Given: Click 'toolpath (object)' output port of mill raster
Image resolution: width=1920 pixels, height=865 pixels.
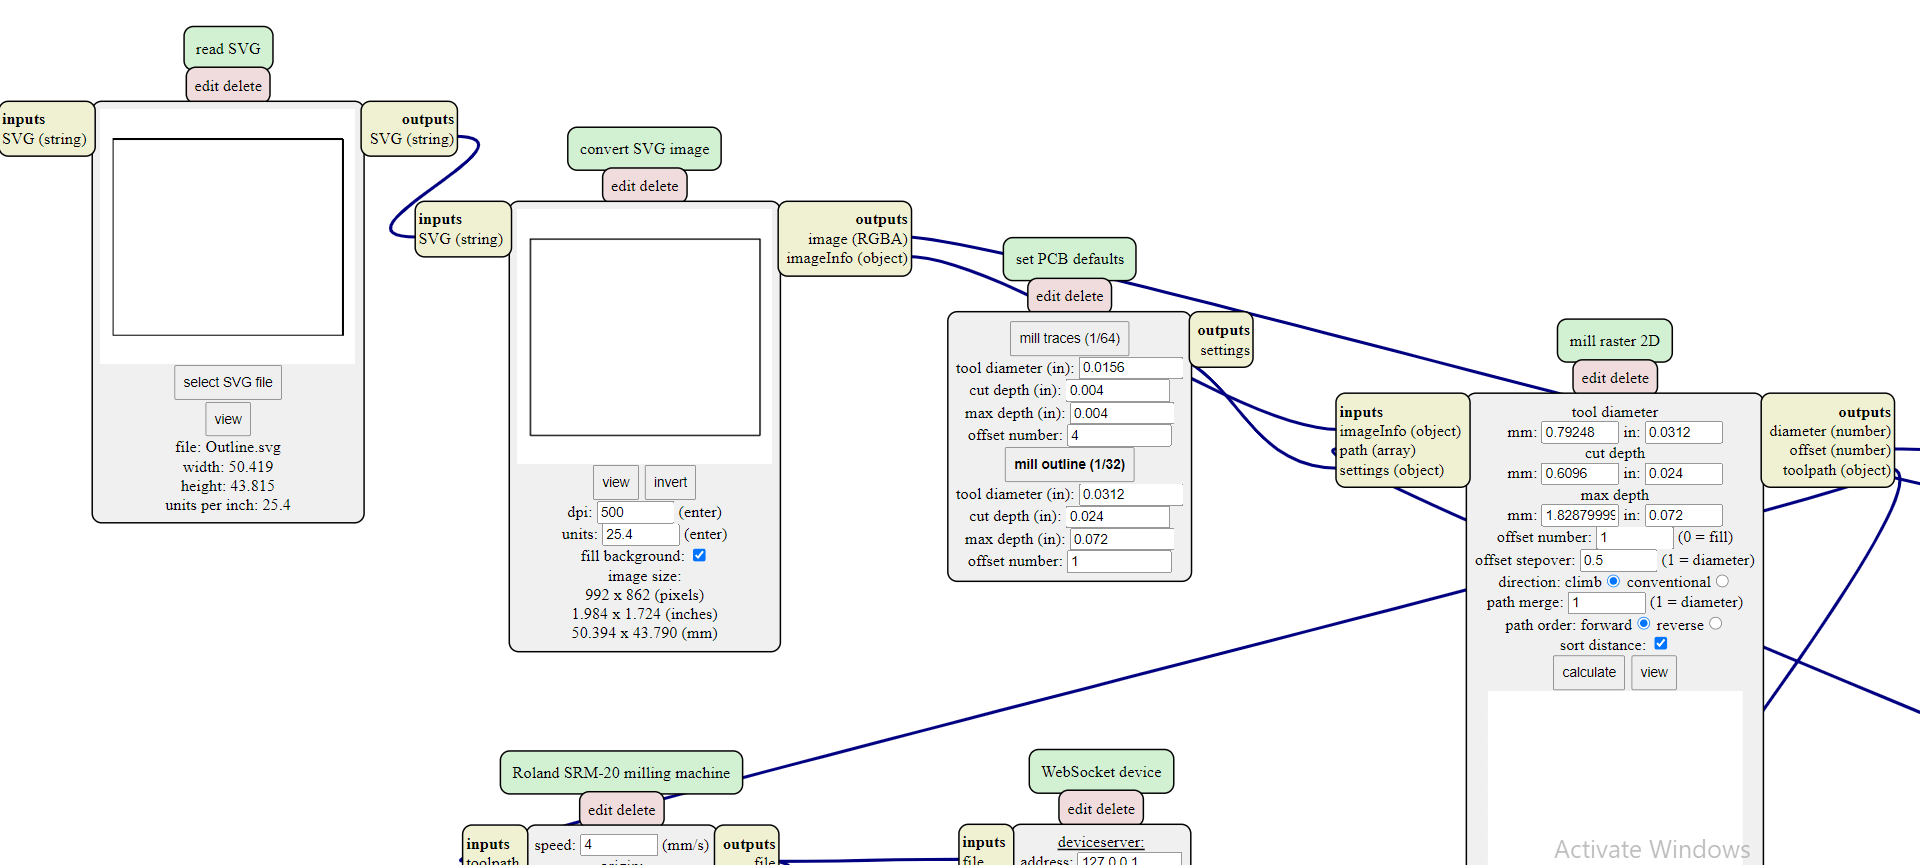Looking at the screenshot, I should click(1837, 470).
